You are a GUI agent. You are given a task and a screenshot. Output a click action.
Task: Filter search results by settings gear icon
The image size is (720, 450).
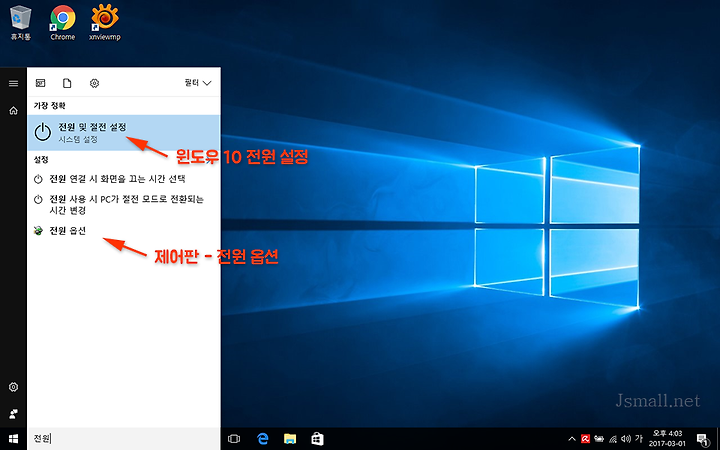[x=94, y=83]
